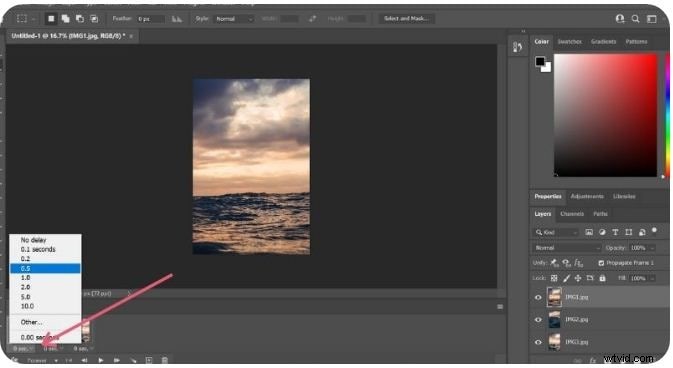Open the layer Kind filter dropdown
Image resolution: width=673 pixels, height=368 pixels.
[557, 232]
